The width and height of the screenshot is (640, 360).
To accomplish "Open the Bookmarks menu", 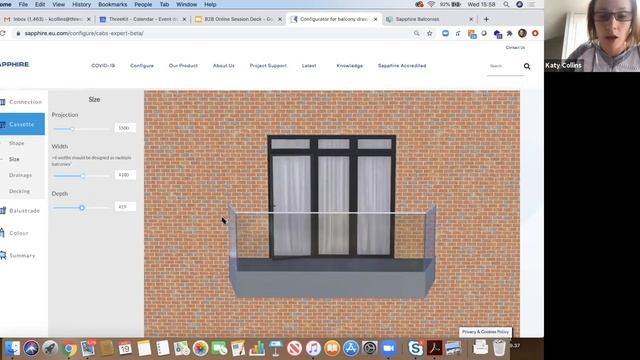I will click(x=113, y=4).
